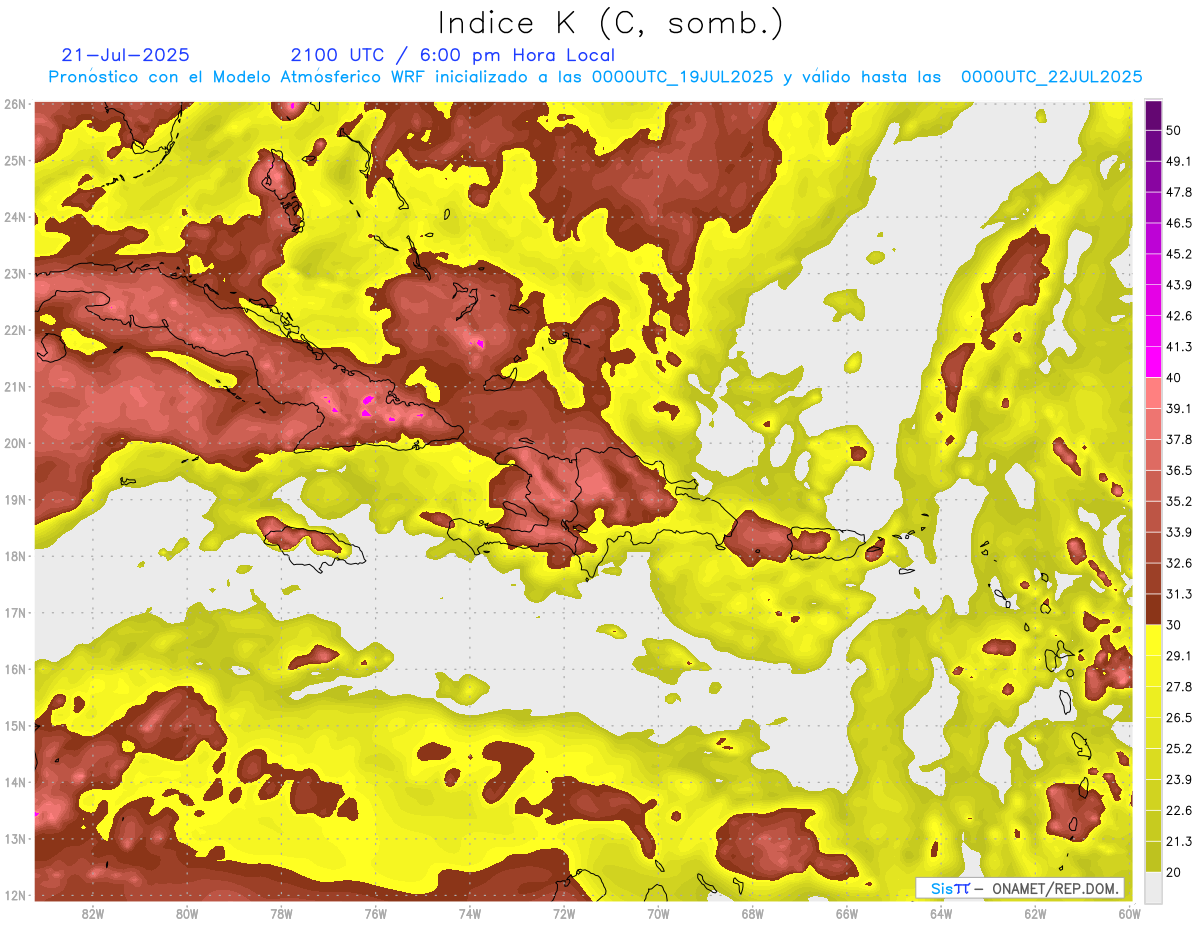Click the 'SisTT - ONAMET/REP.DOM.' logo box

click(1020, 888)
